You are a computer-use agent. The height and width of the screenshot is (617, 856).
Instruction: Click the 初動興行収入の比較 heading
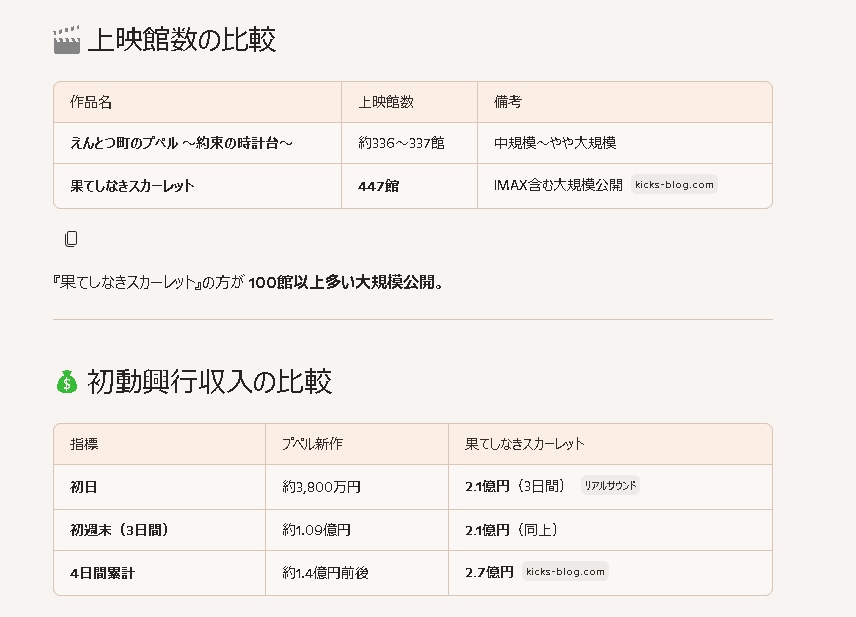[x=209, y=382]
